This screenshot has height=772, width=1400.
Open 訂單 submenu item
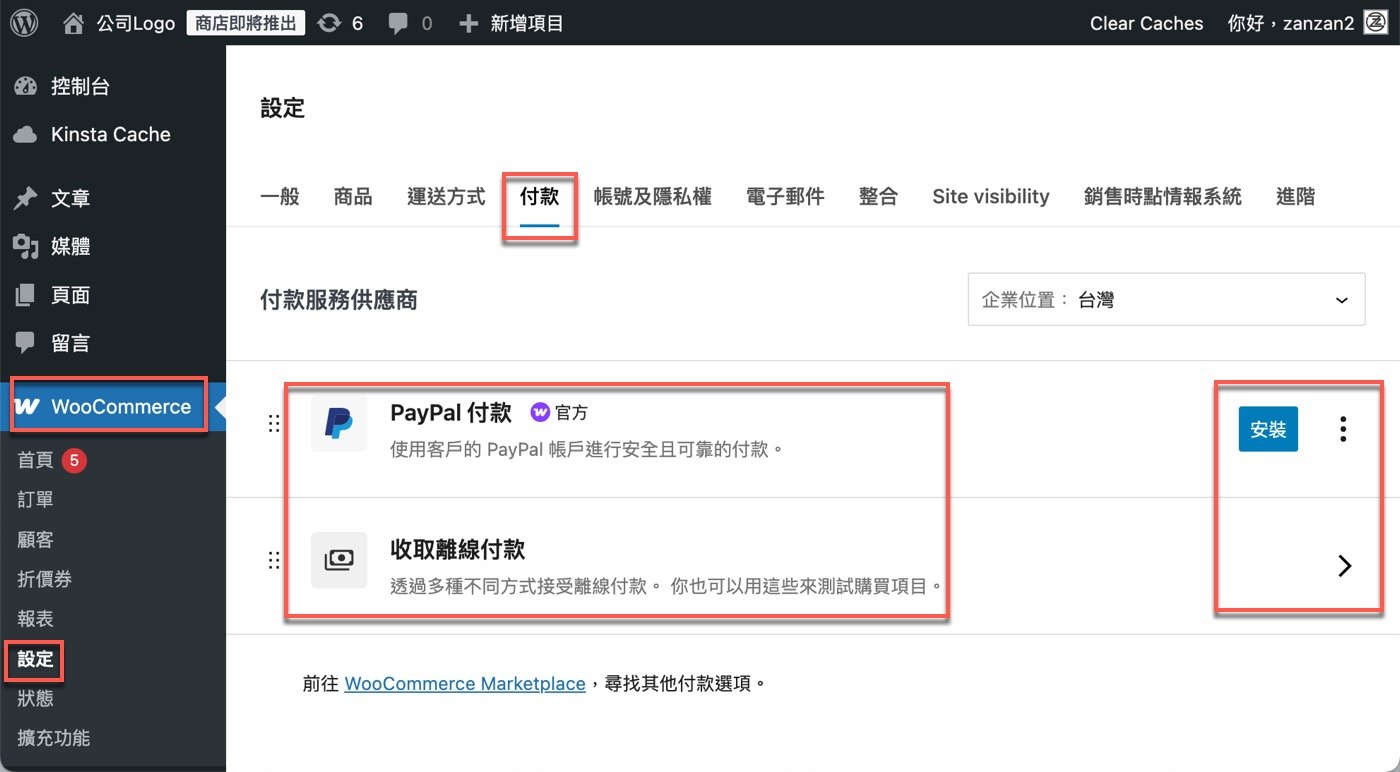[36, 500]
